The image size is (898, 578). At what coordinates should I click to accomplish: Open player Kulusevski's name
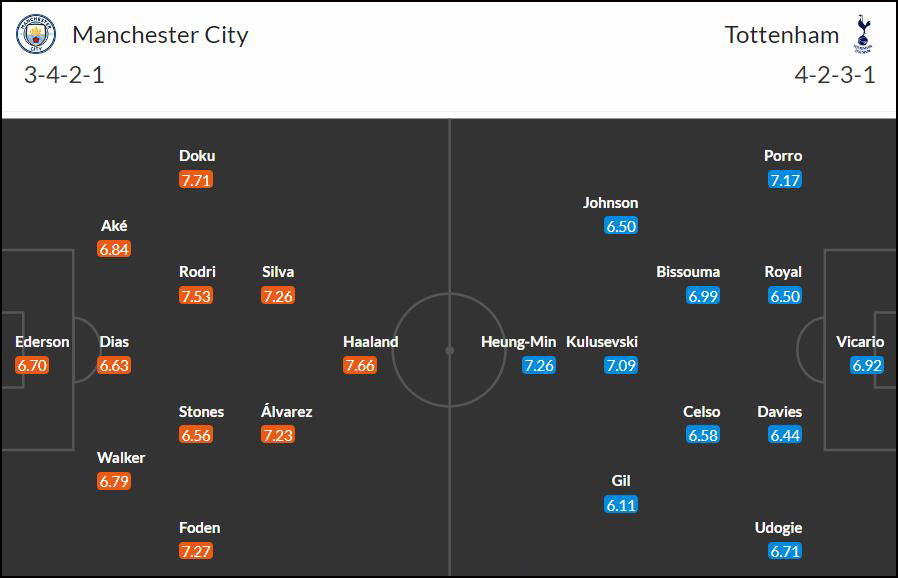[x=602, y=342]
